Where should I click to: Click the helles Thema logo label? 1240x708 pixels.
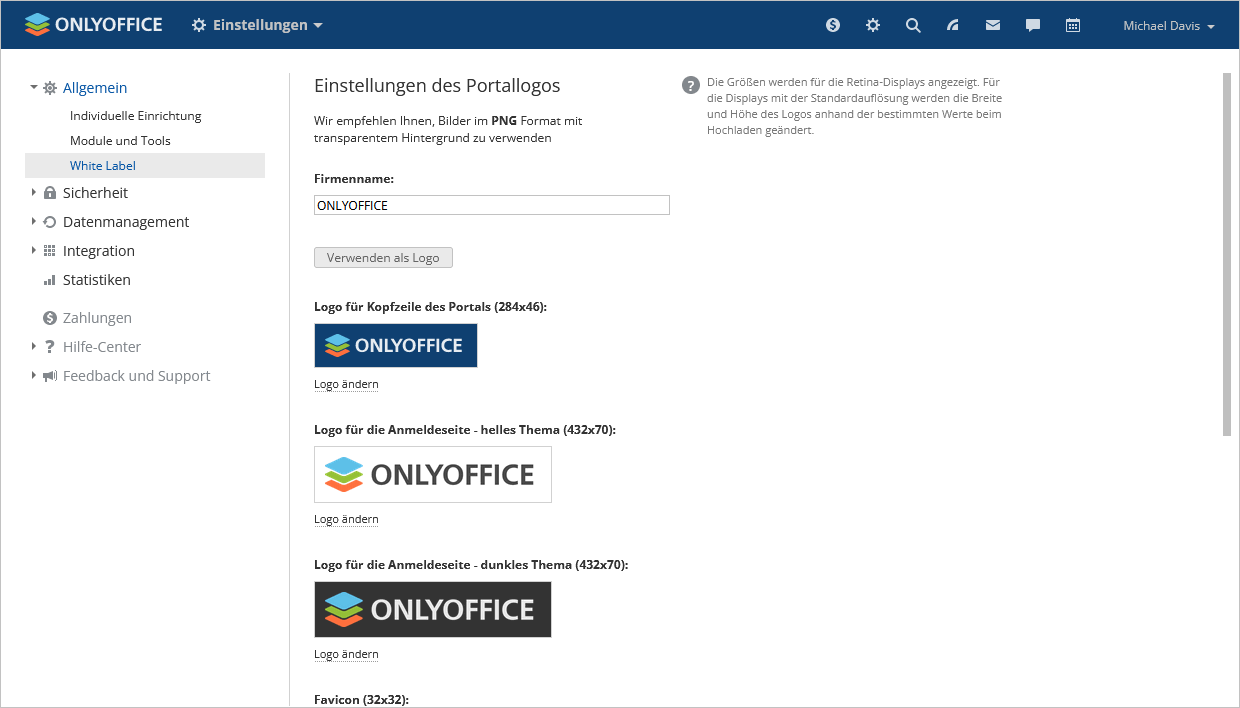tap(465, 430)
